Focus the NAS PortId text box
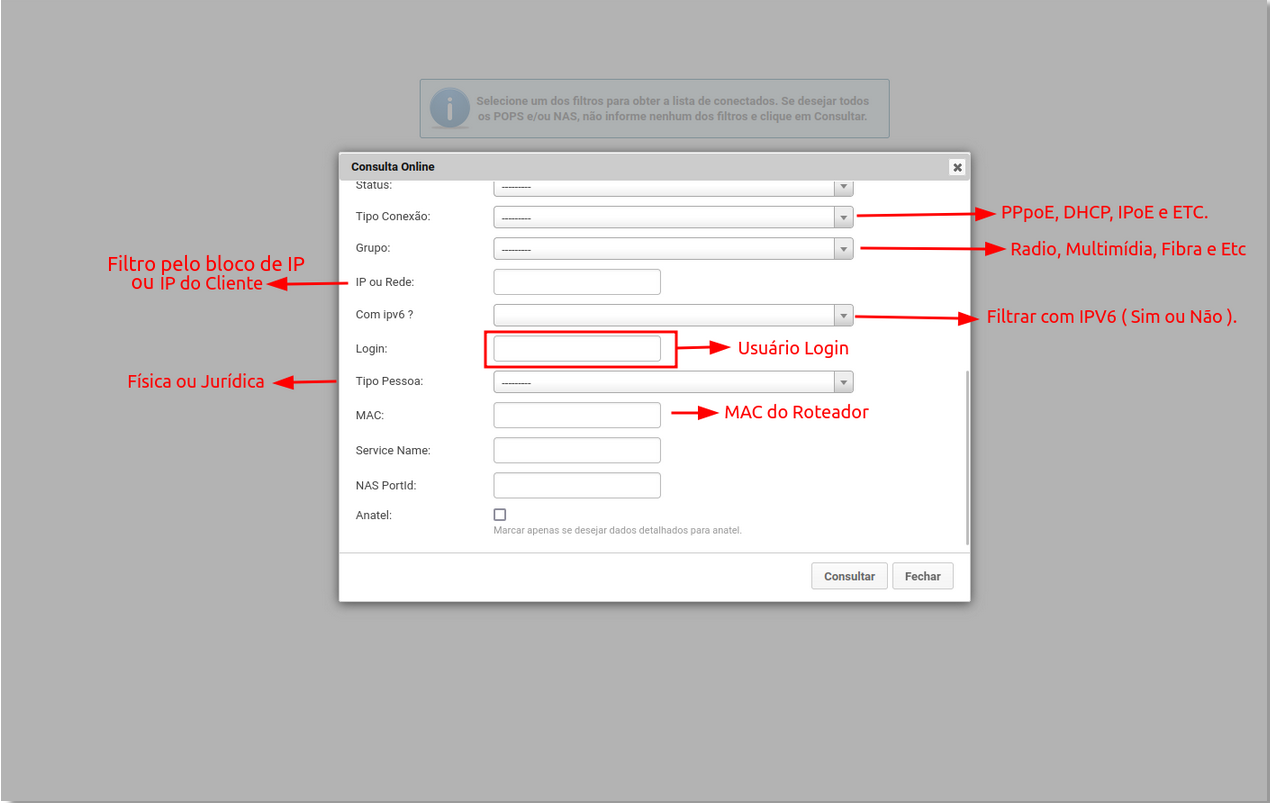Screen dimensions: 1270x803 point(577,485)
